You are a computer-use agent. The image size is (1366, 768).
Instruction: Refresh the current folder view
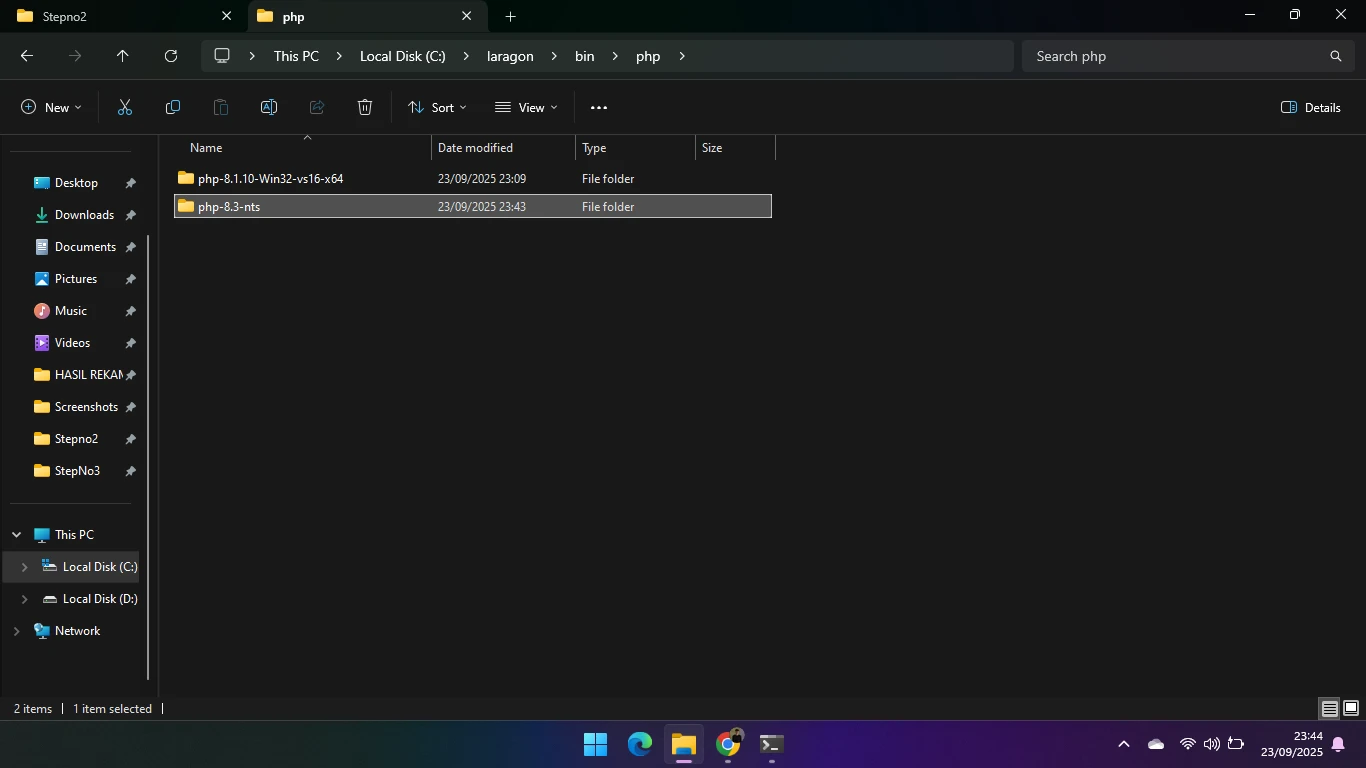tap(171, 57)
